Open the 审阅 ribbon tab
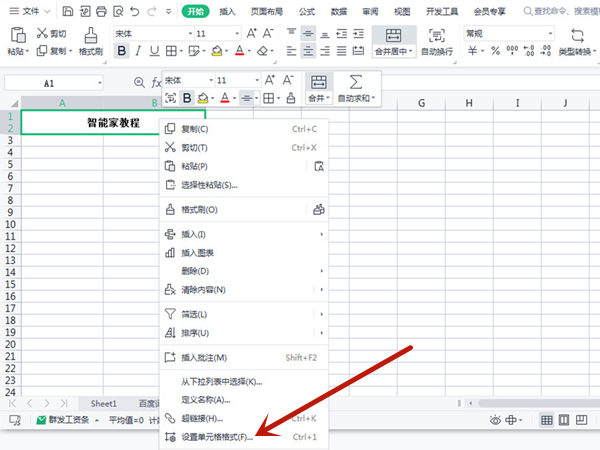 click(x=370, y=11)
